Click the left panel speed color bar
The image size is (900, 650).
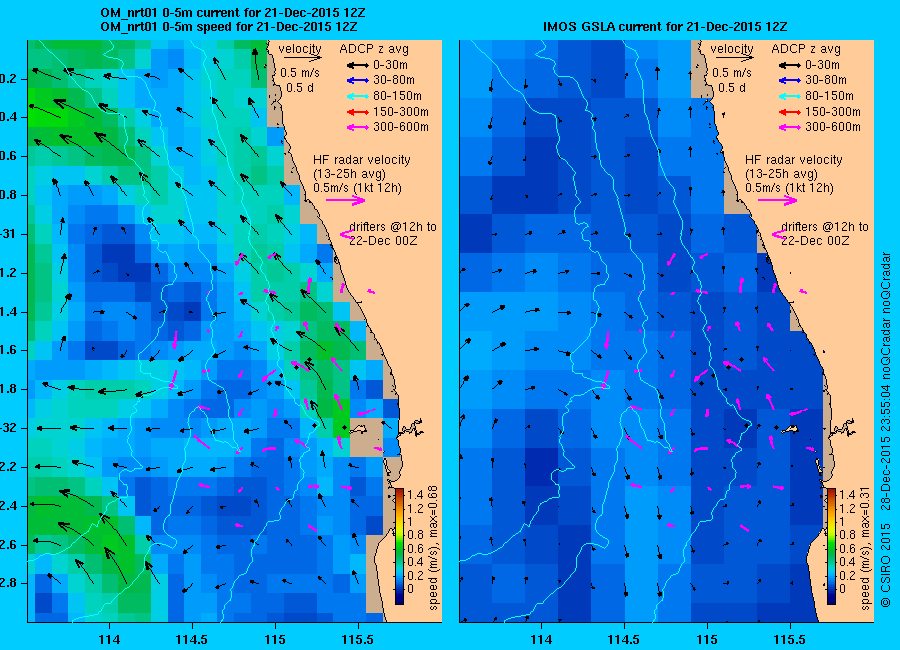click(x=399, y=546)
